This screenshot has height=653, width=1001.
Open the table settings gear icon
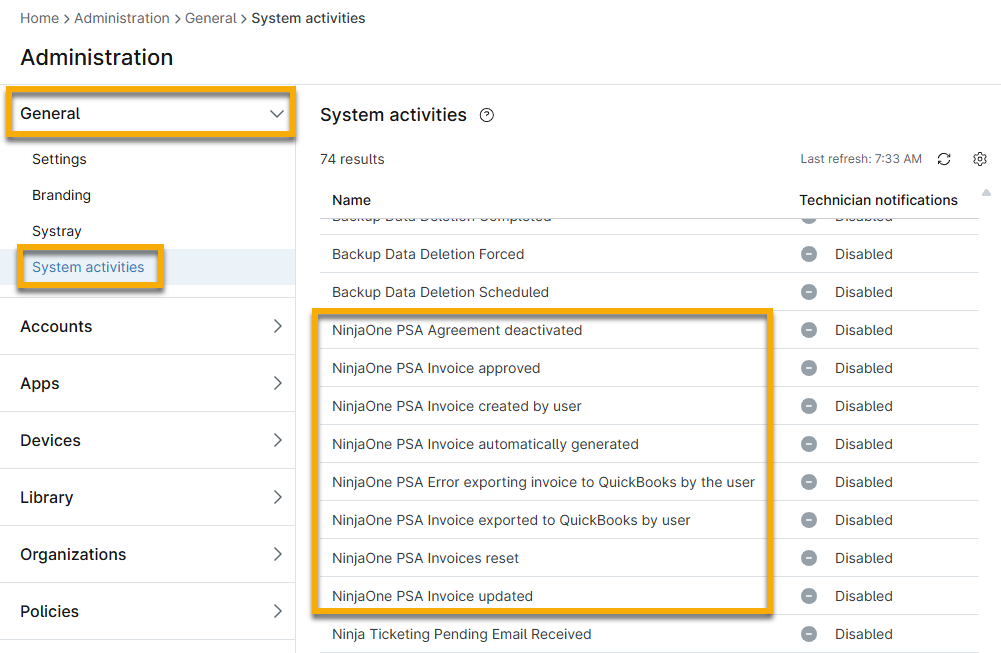(980, 159)
